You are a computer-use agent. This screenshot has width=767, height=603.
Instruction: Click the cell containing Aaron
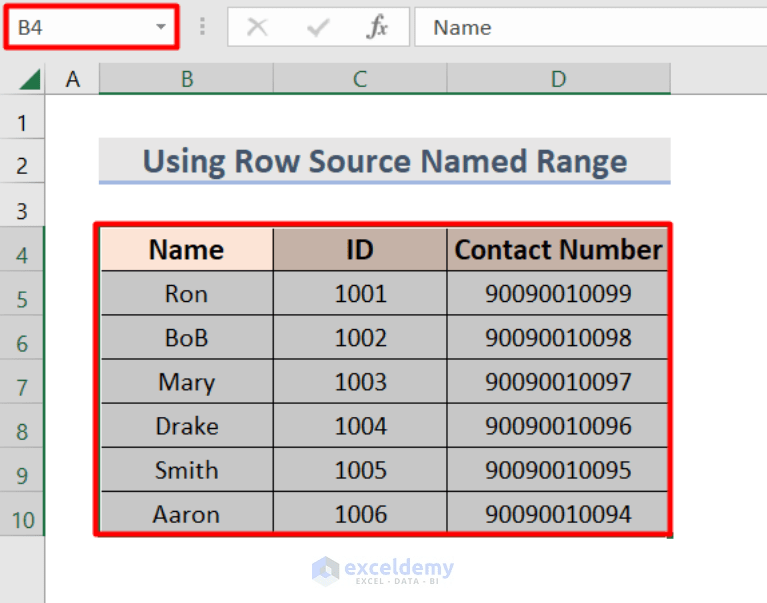pyautogui.click(x=186, y=514)
